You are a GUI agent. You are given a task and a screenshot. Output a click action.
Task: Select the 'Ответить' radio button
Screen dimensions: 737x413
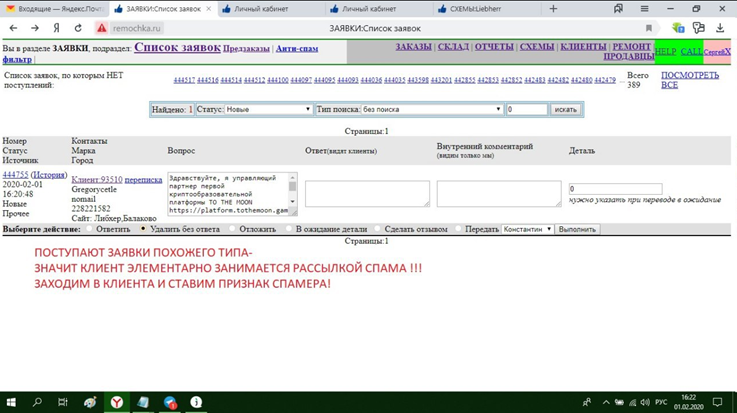point(103,229)
